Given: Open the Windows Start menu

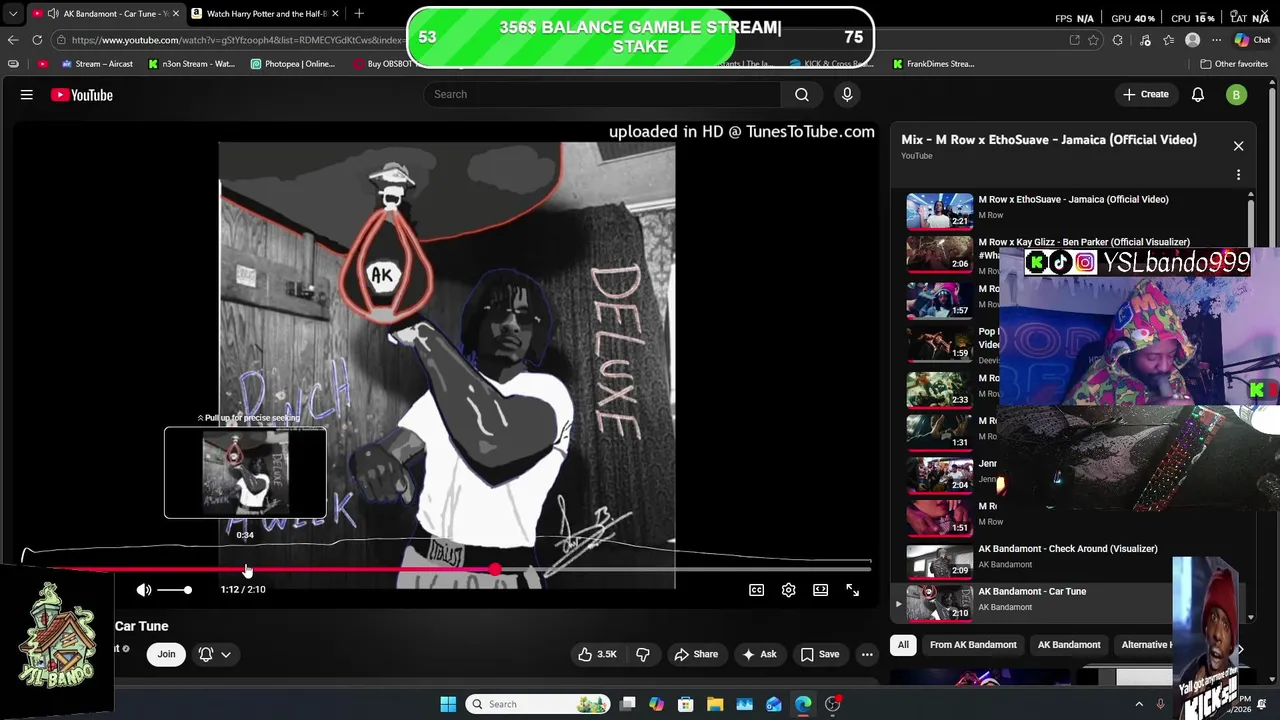Looking at the screenshot, I should [x=448, y=704].
